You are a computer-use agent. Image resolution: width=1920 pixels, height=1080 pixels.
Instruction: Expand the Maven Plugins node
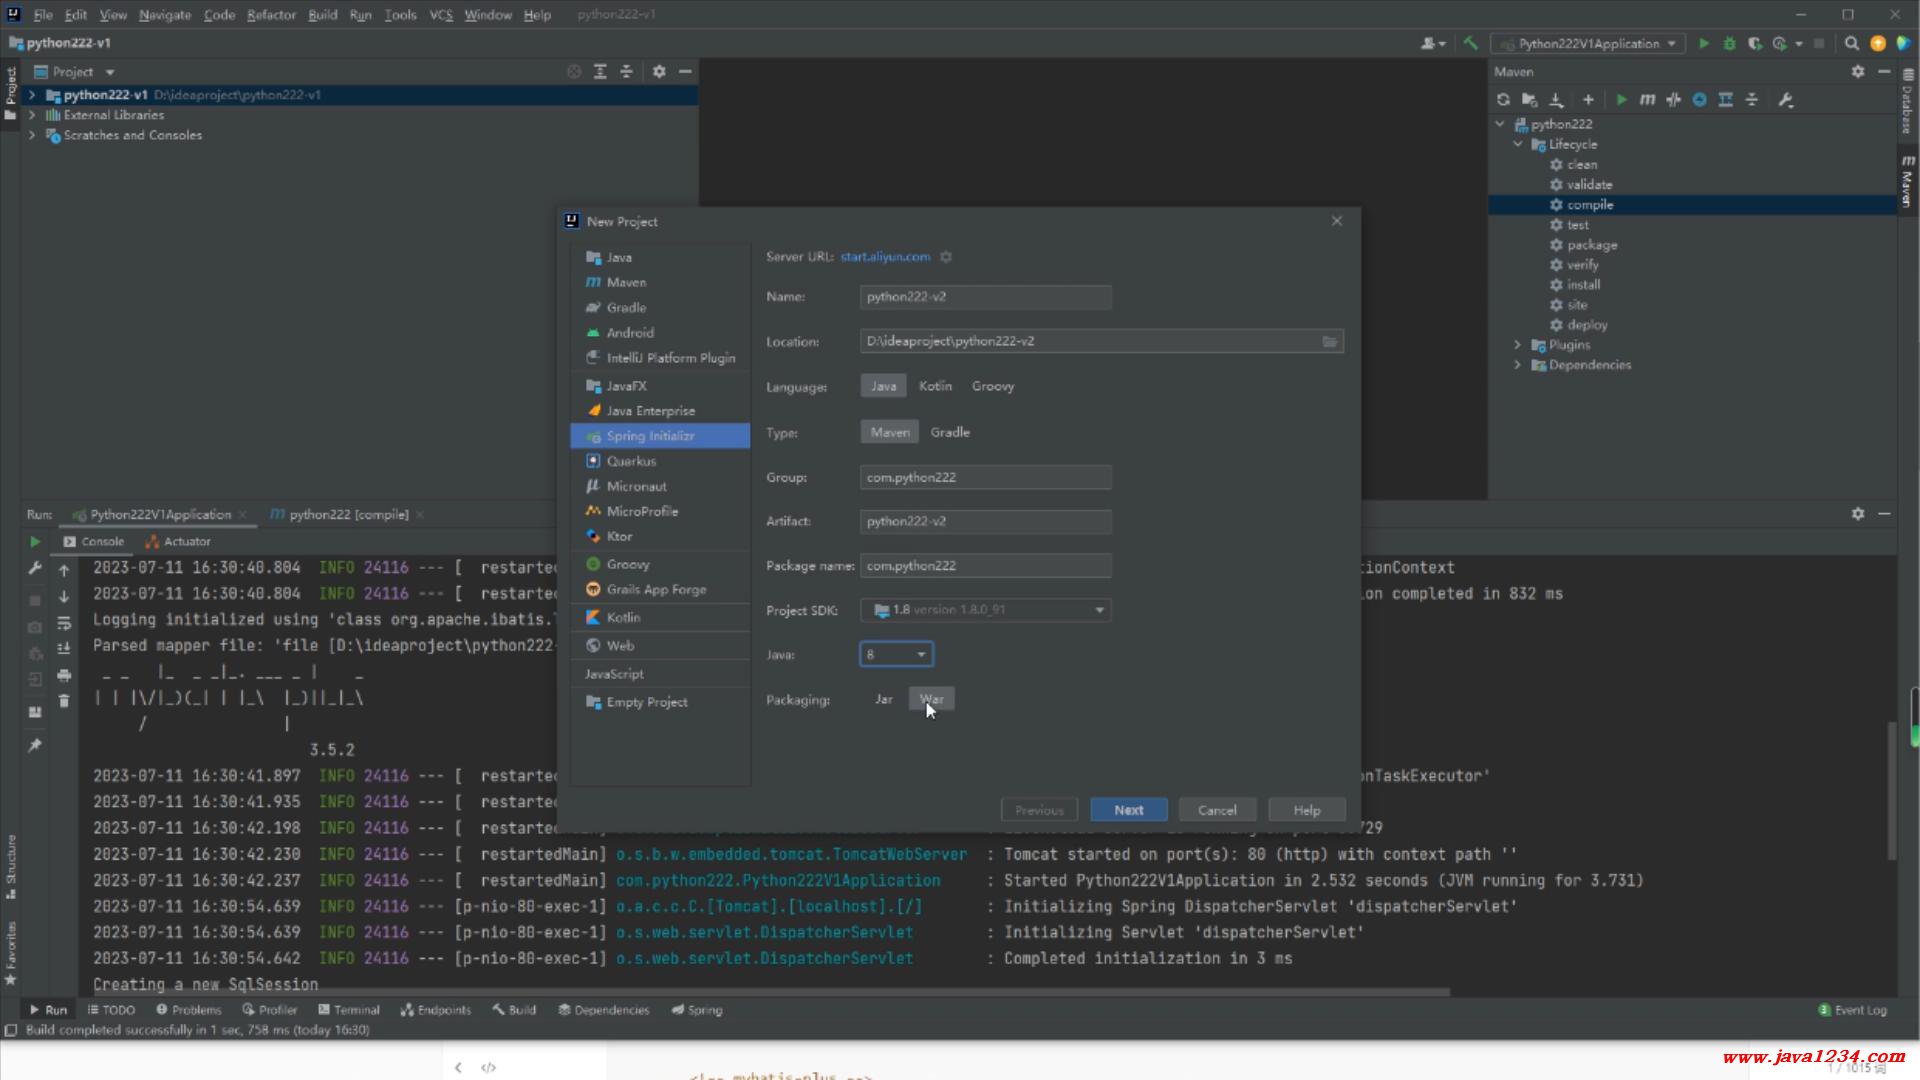1517,345
